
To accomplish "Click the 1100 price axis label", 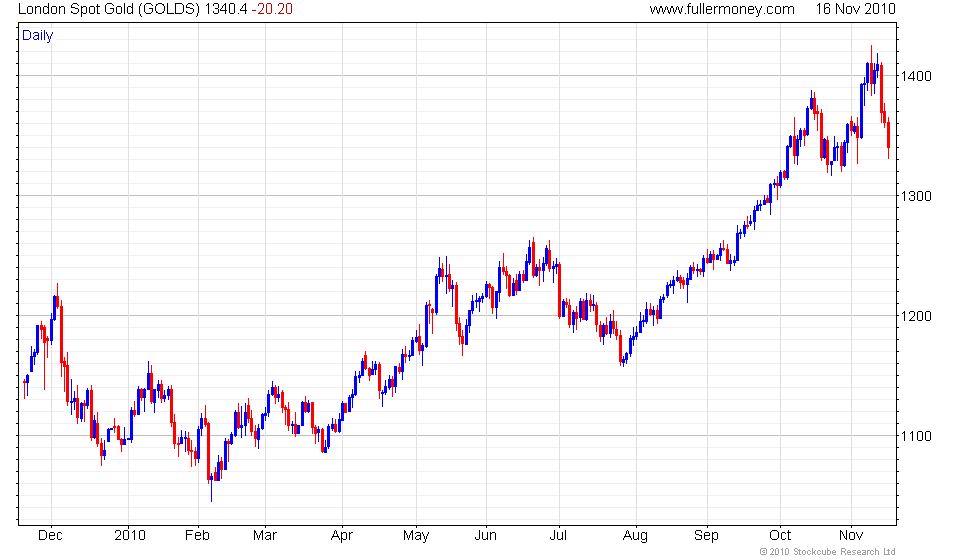I will [916, 436].
